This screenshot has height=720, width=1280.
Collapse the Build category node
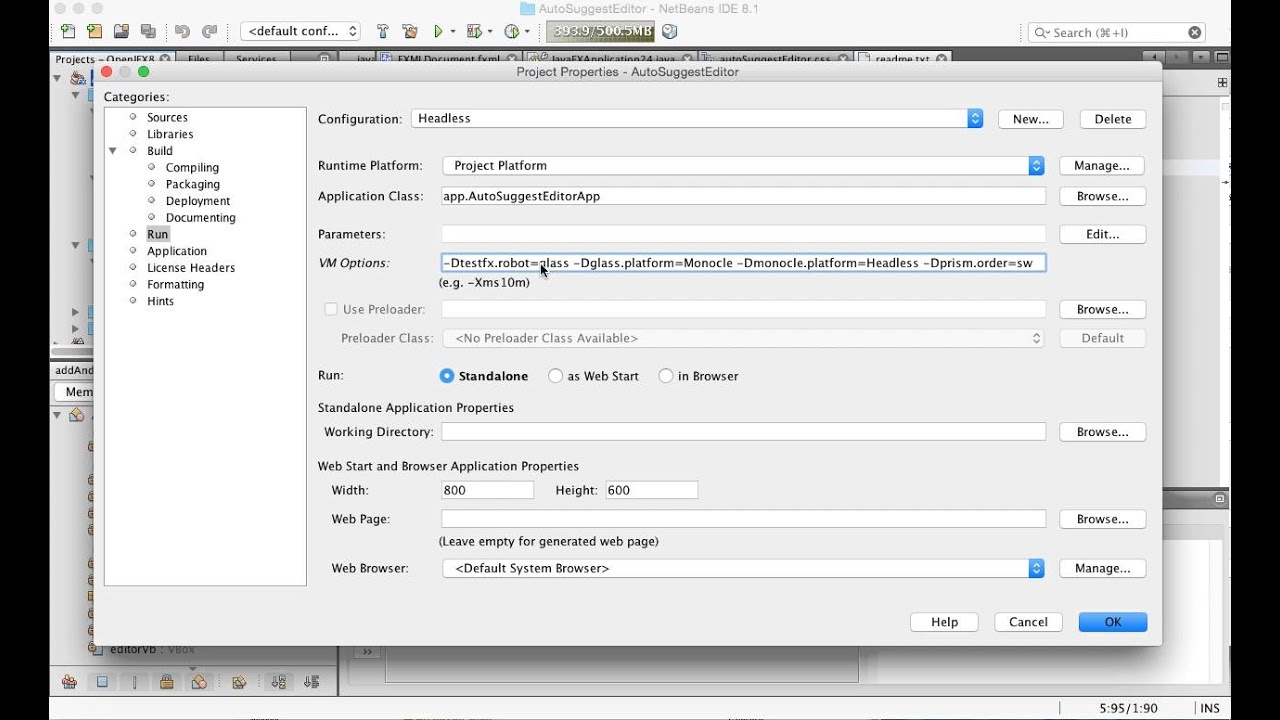tap(114, 151)
